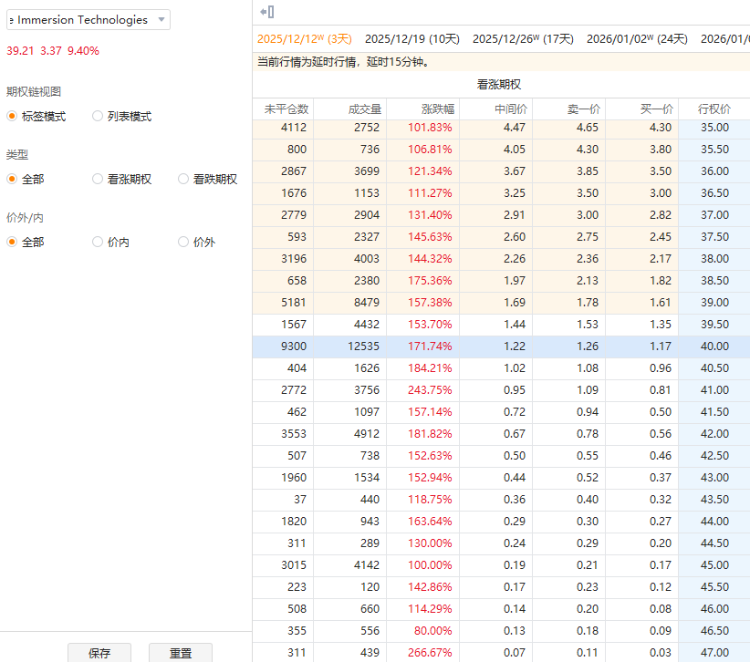Sort by 成交量 column header
750x662 pixels.
click(x=364, y=109)
